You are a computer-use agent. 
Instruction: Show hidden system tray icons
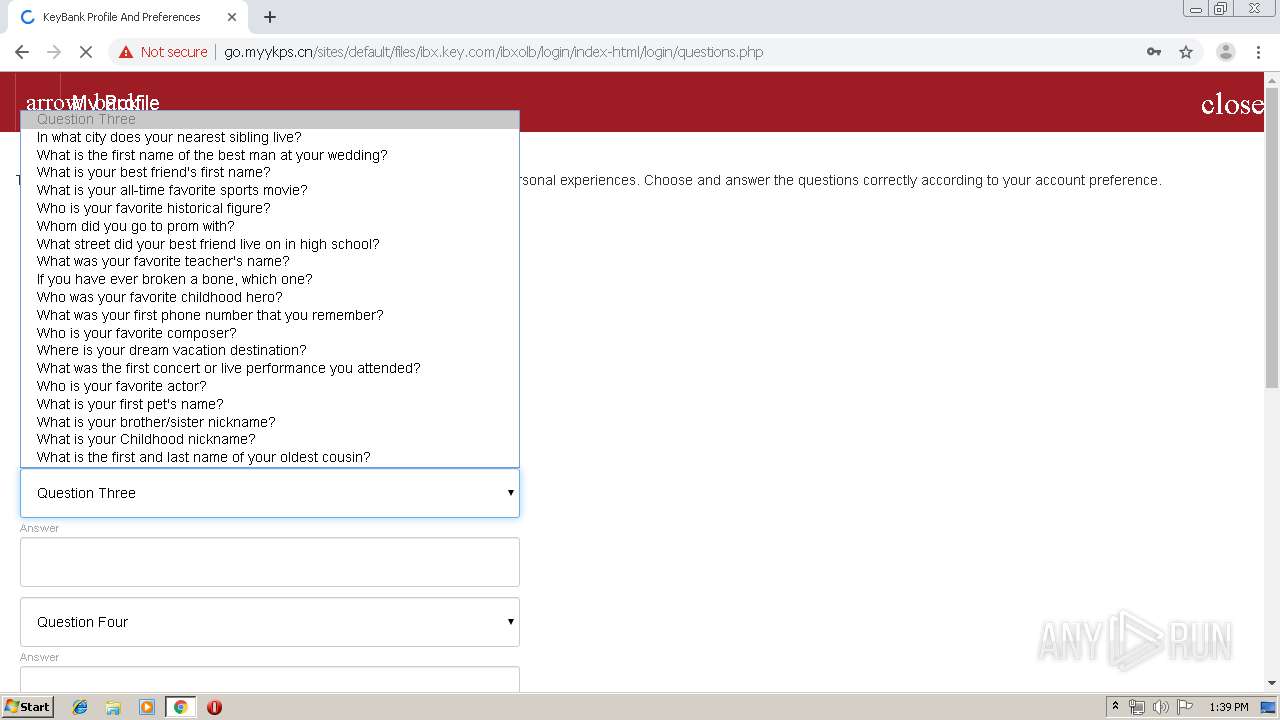tap(1115, 707)
